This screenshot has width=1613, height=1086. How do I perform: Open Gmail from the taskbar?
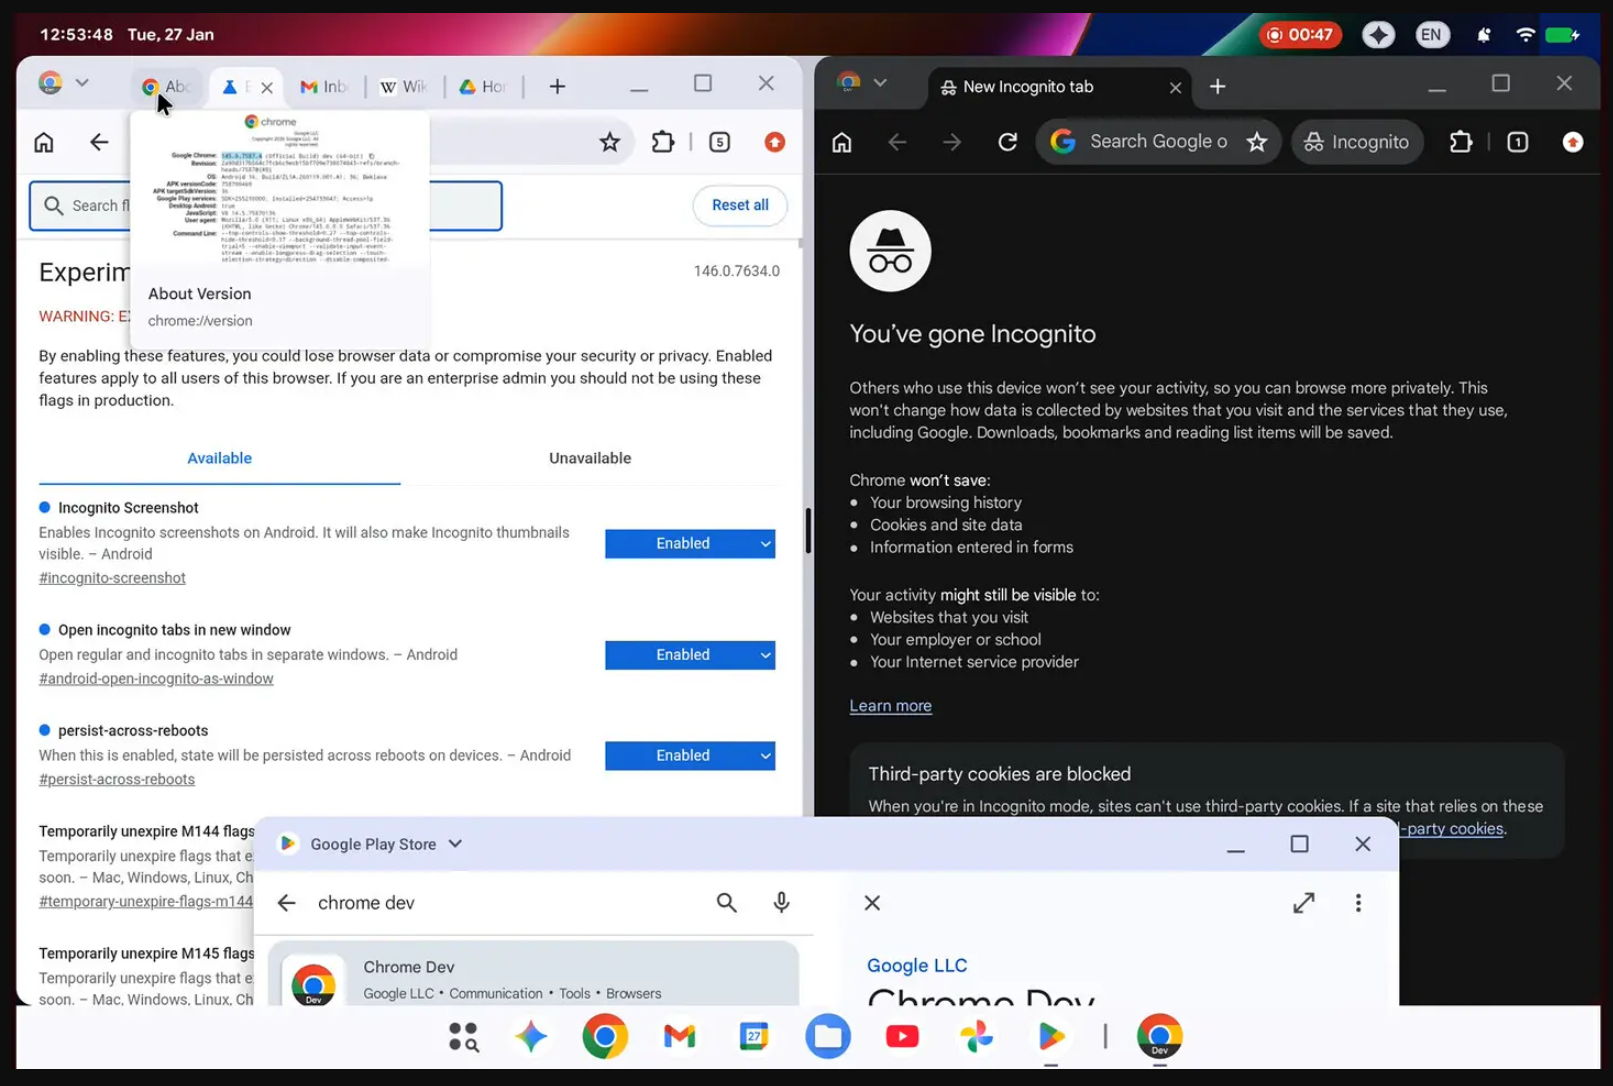pos(679,1036)
